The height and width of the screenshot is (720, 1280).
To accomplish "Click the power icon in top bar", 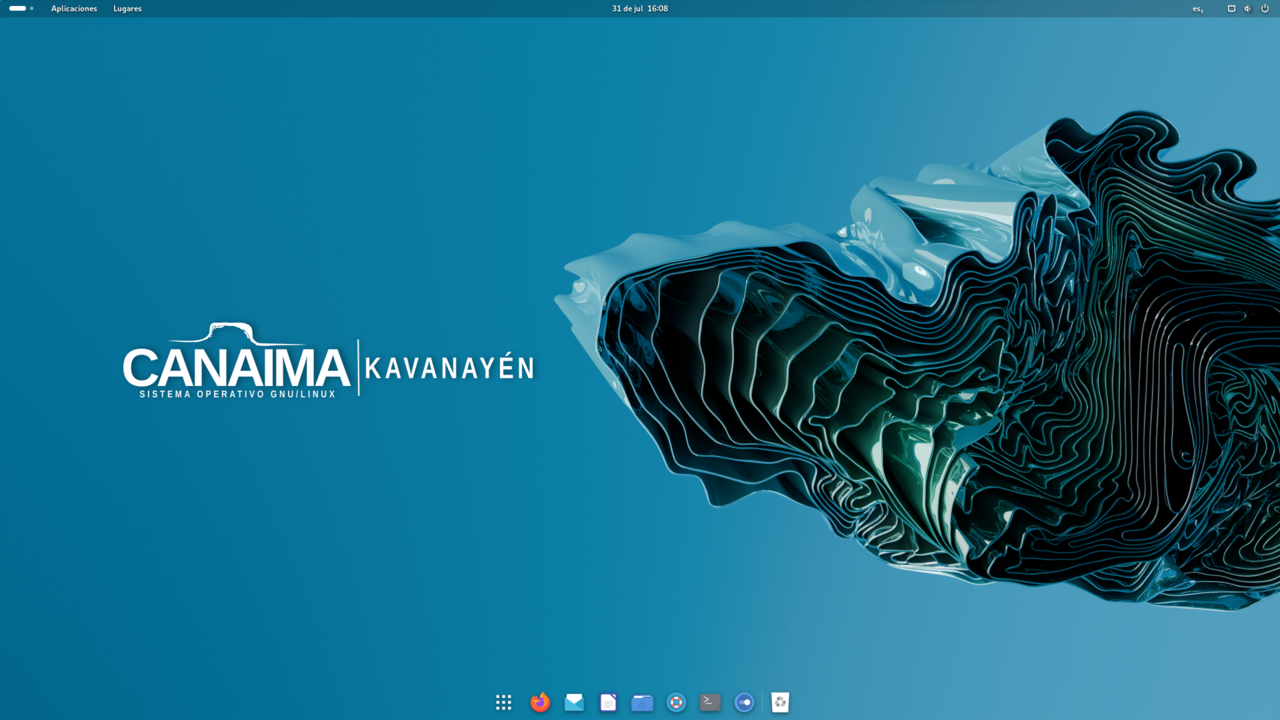I will point(1265,8).
